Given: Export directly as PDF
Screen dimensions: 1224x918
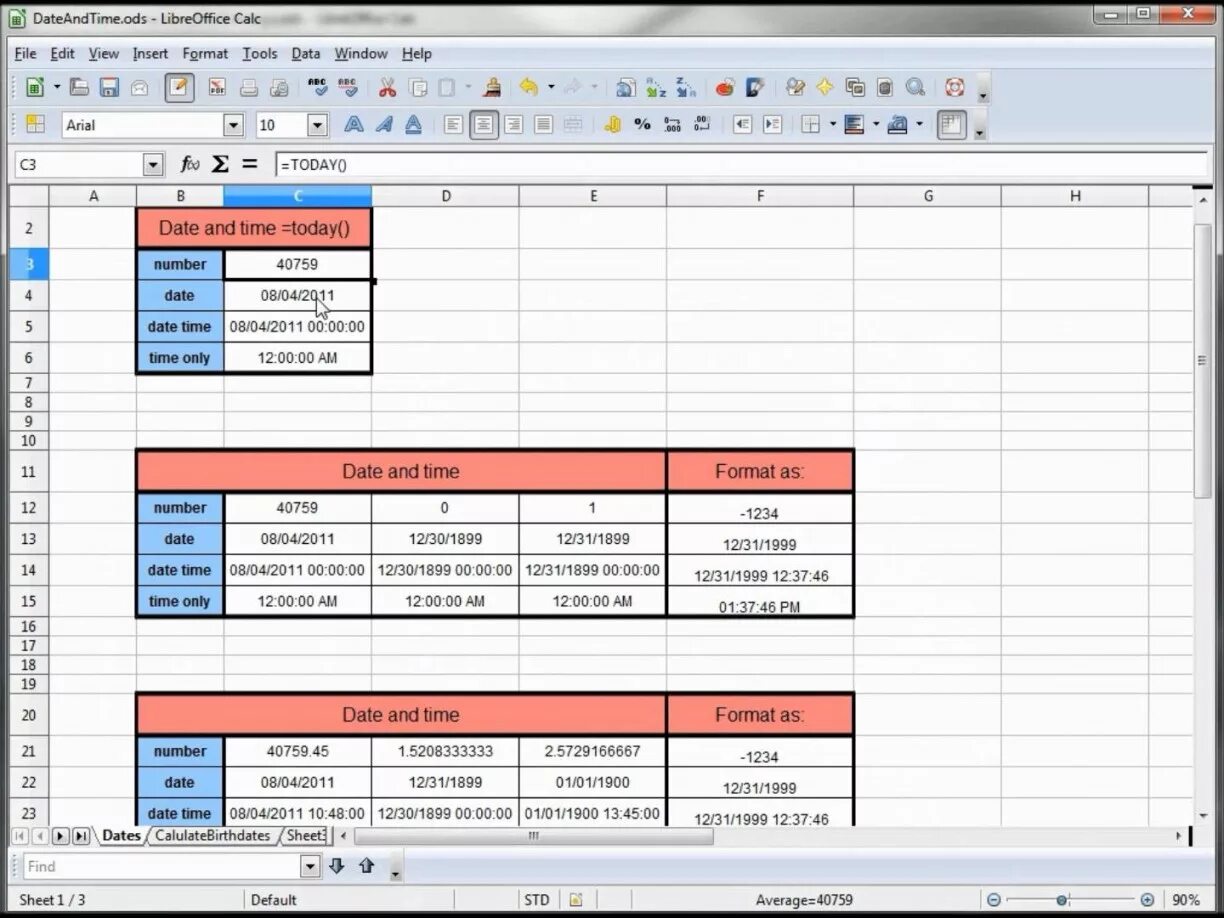Looking at the screenshot, I should tap(217, 87).
